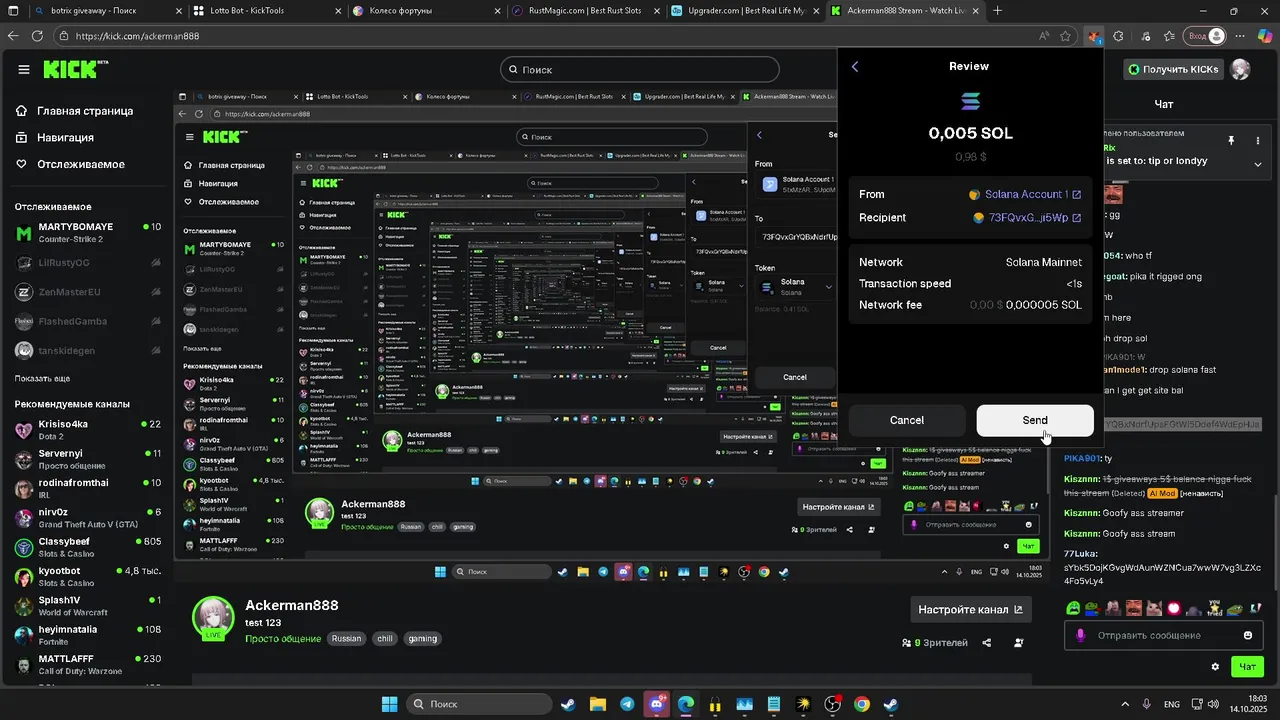Click the user report icon next to share
The width and height of the screenshot is (1280, 720).
[1019, 643]
